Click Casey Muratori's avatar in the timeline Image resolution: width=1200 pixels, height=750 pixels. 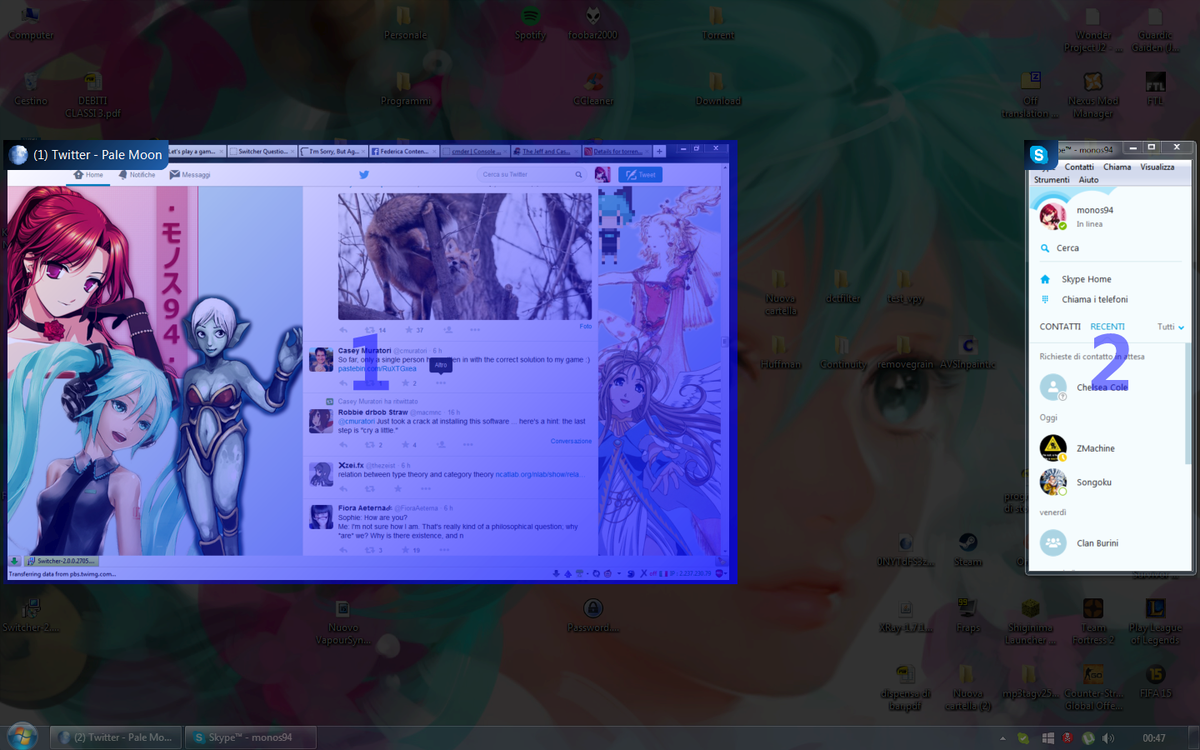pyautogui.click(x=321, y=360)
